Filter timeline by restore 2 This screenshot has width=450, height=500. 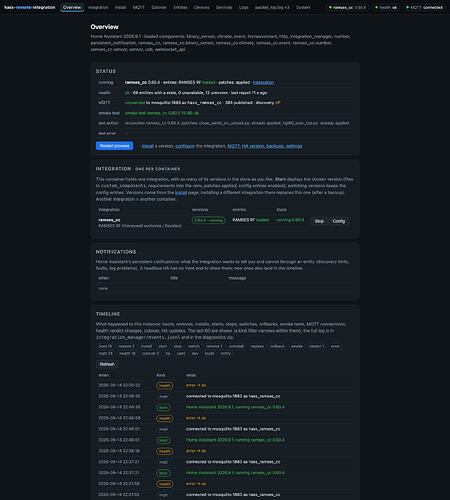click(127, 346)
